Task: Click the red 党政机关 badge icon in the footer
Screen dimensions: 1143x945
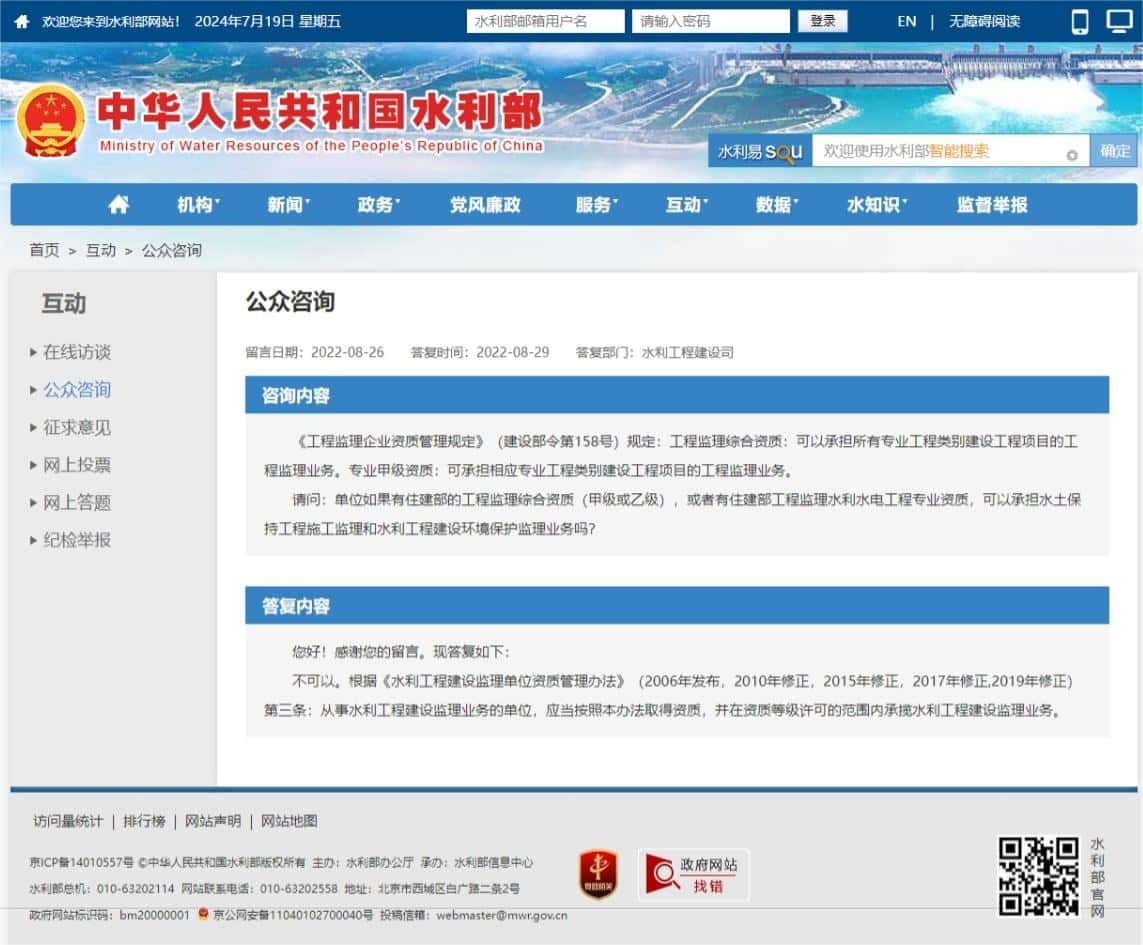Action: click(x=598, y=875)
